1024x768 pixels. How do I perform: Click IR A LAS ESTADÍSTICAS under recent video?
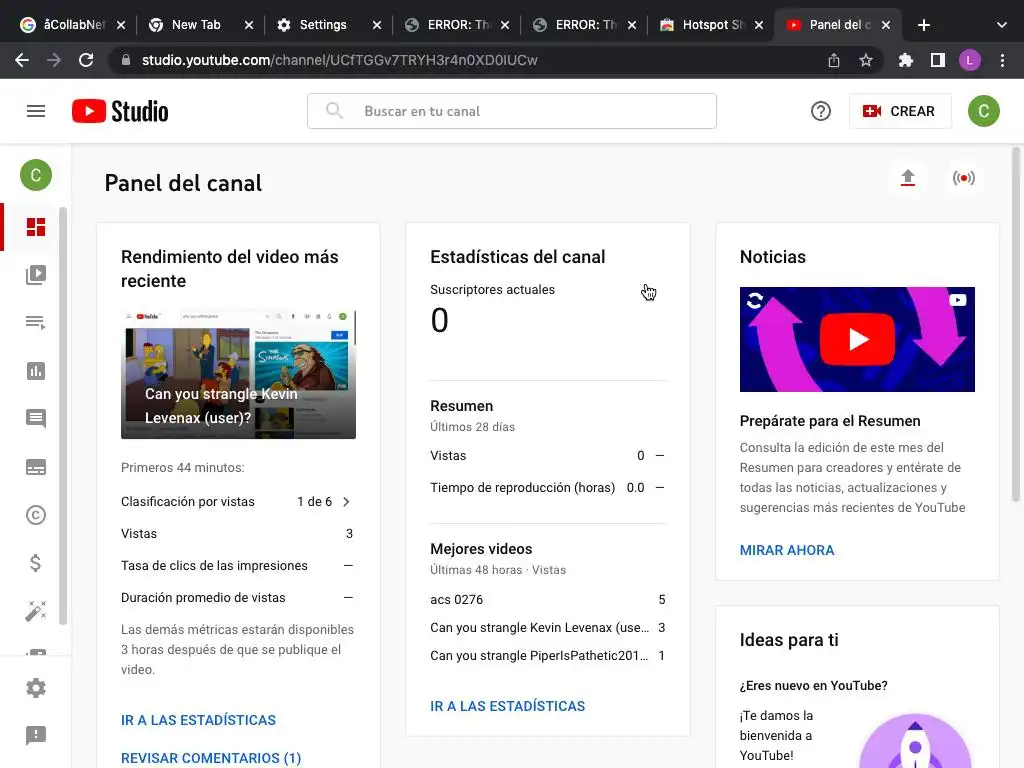(199, 720)
